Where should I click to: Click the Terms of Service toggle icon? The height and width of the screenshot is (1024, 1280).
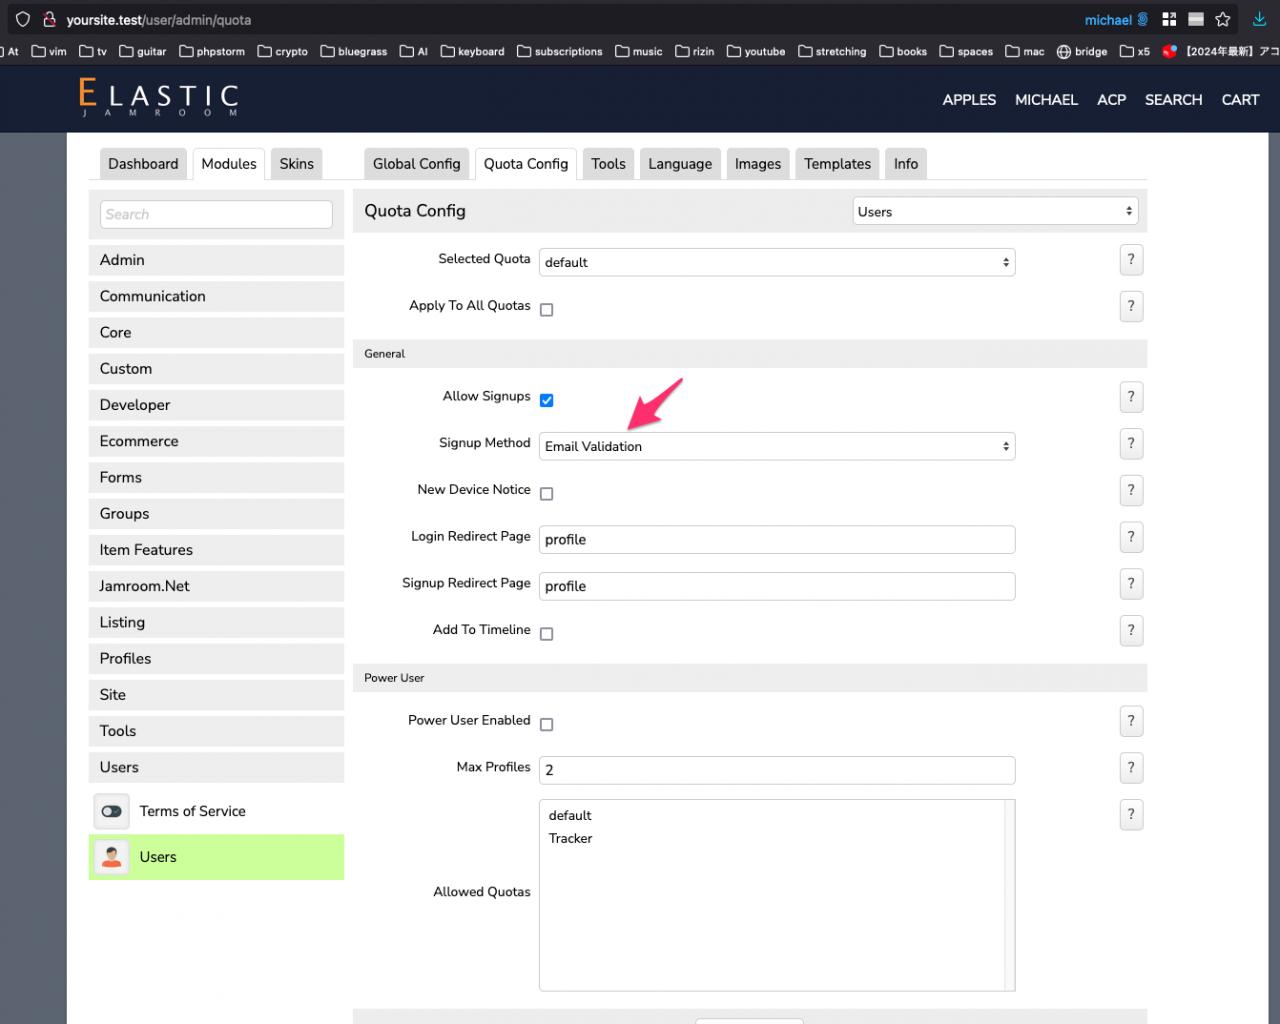point(112,811)
